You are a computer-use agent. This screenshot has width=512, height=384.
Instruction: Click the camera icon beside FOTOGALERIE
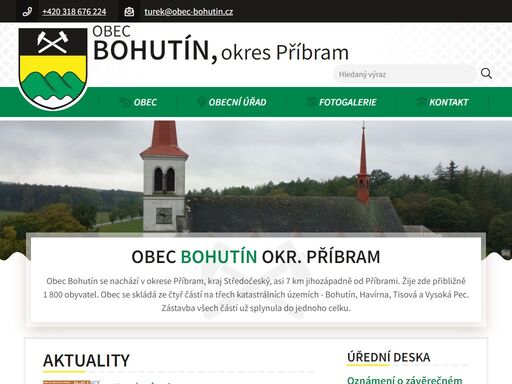(x=311, y=102)
